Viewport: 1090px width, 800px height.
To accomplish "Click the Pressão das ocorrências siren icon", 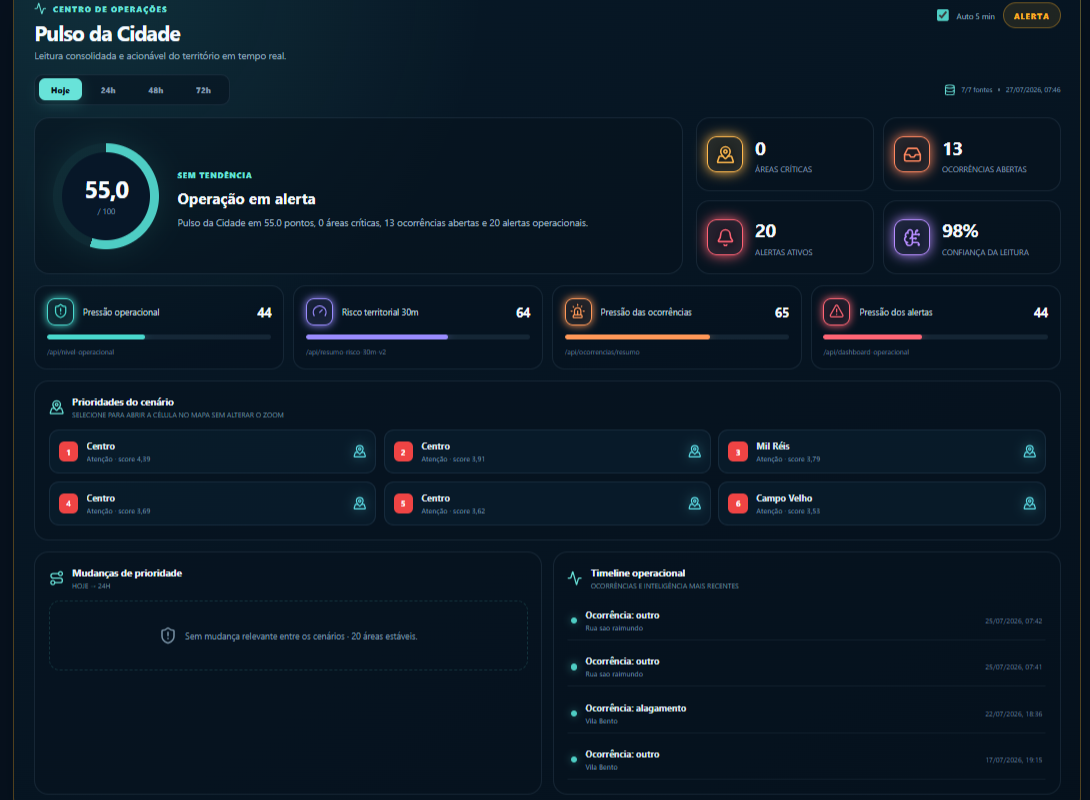I will point(578,312).
